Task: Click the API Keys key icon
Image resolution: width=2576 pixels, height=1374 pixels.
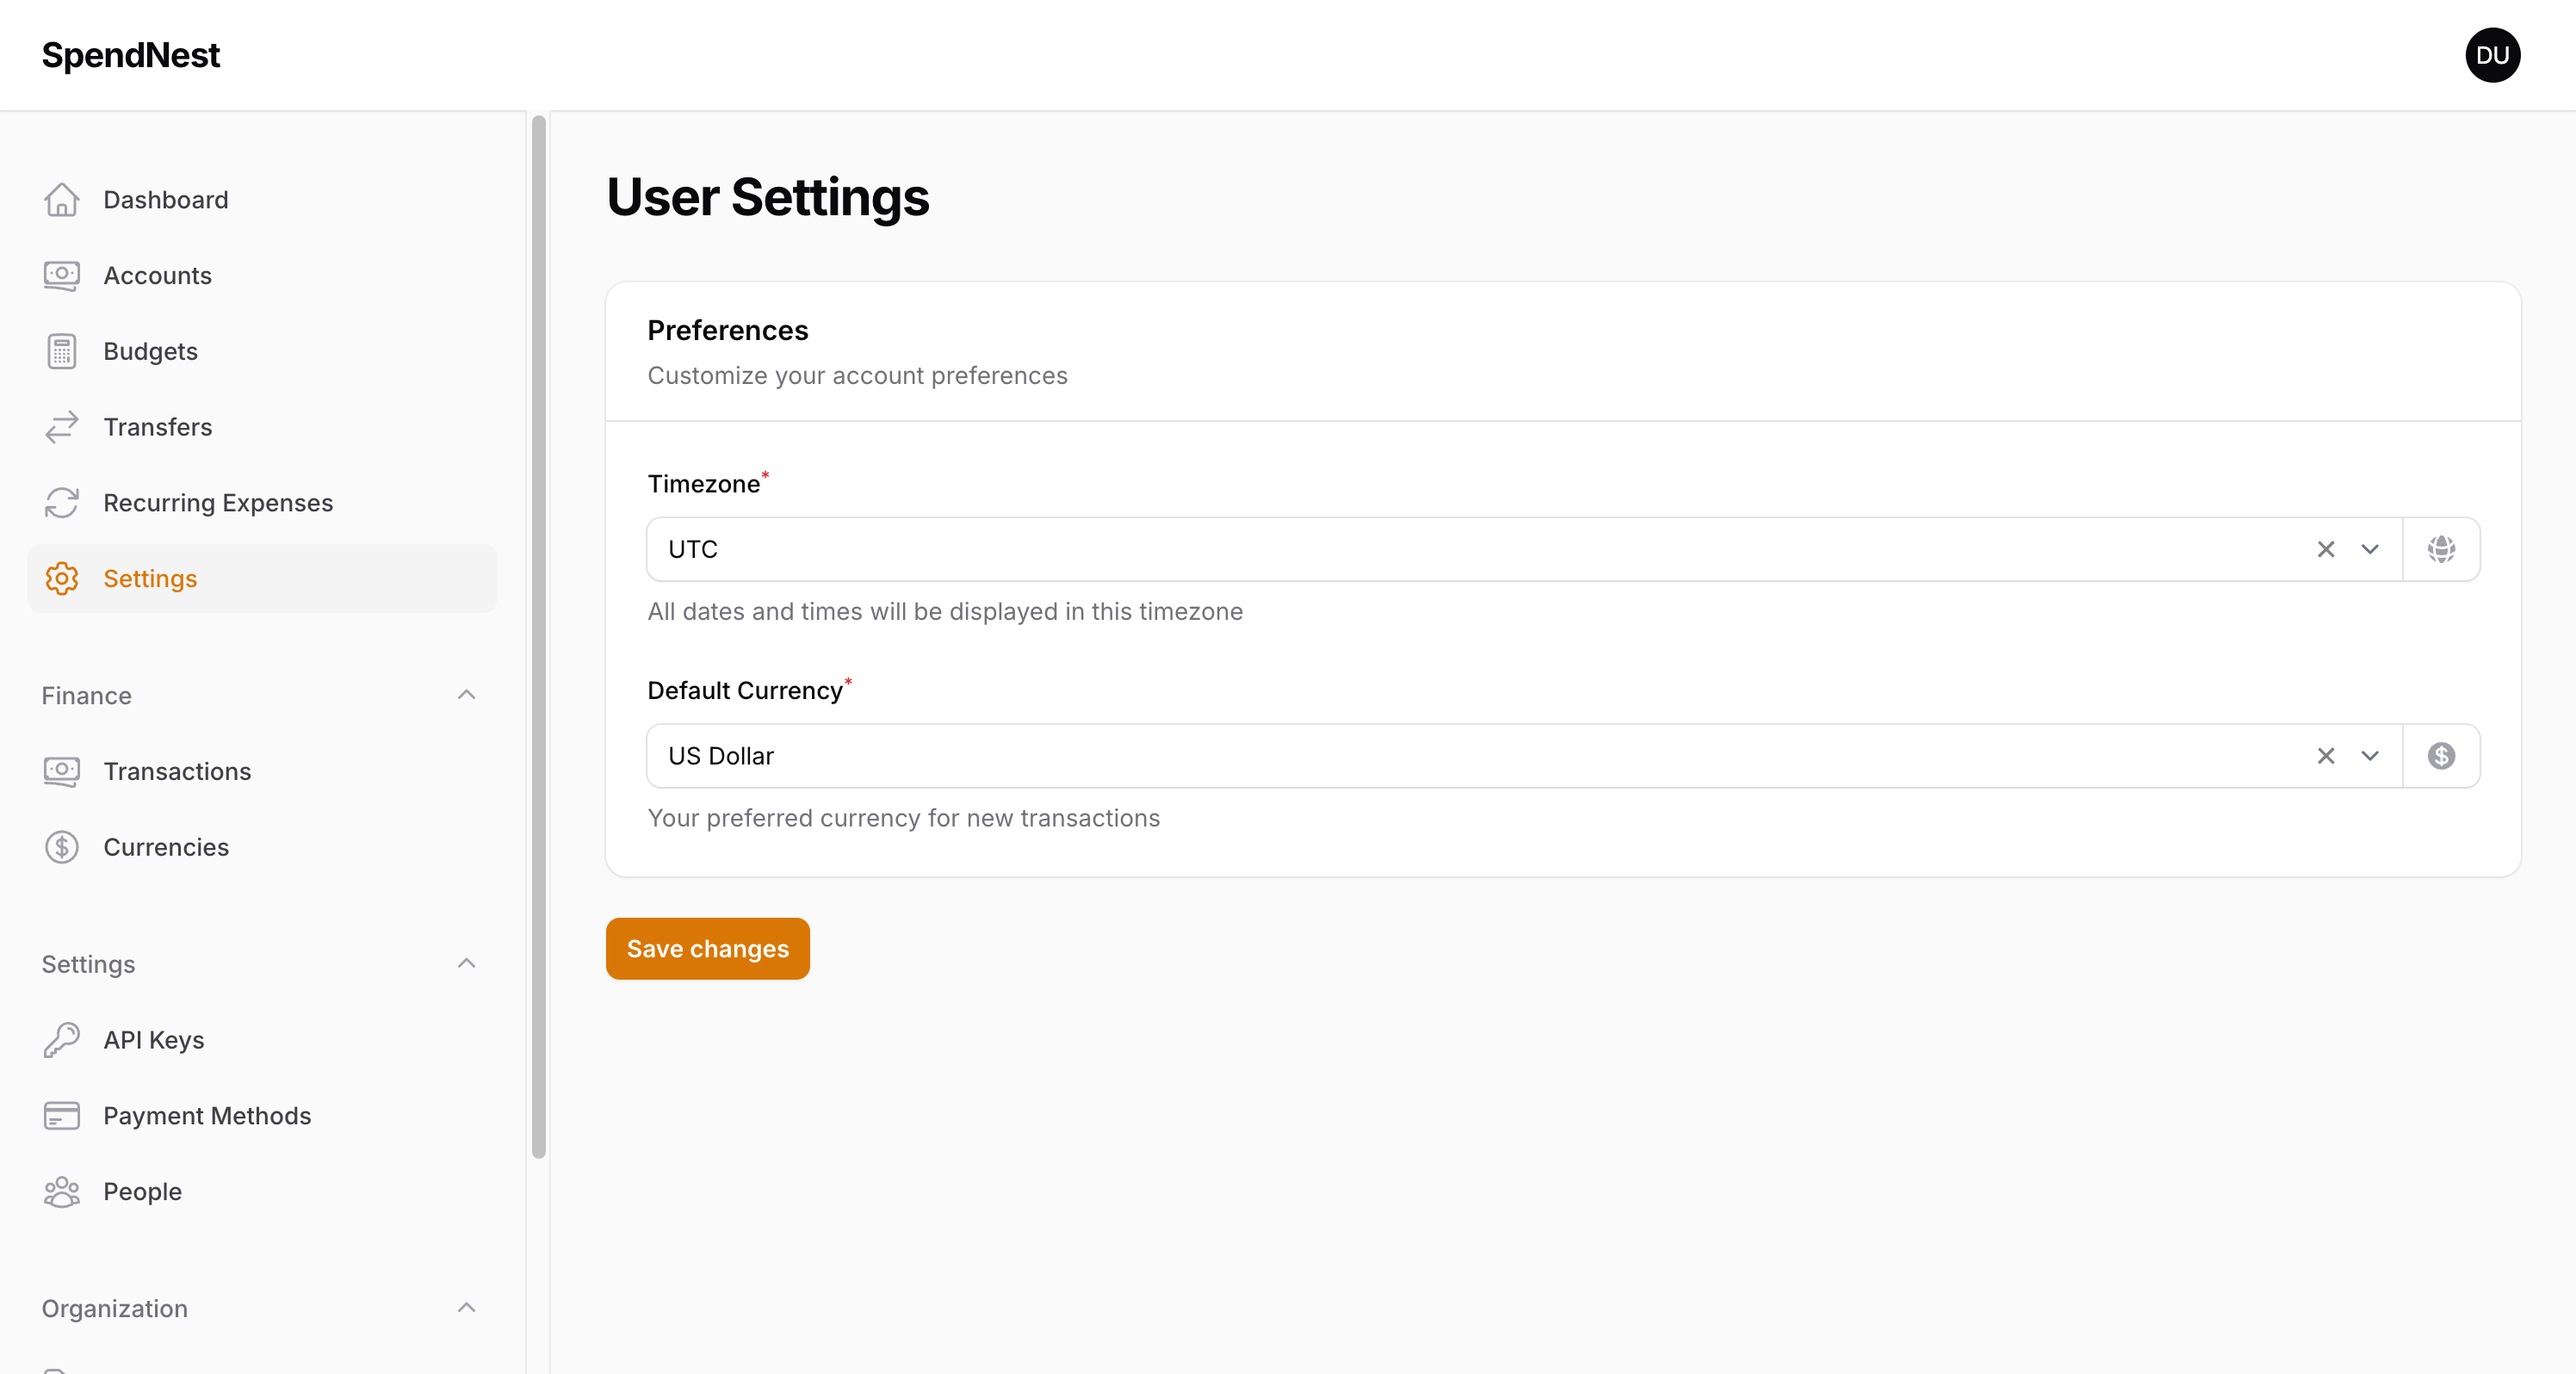Action: [61, 1040]
